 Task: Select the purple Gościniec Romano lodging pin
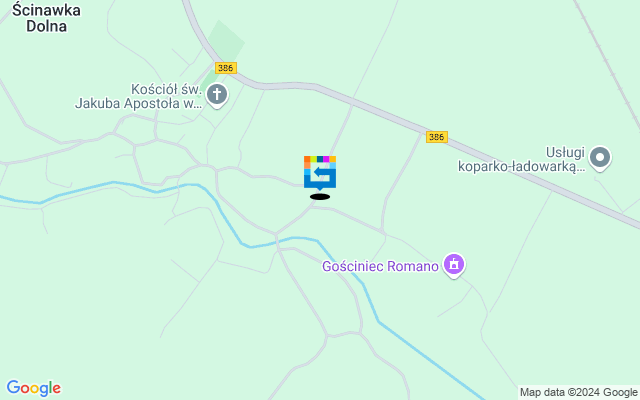(453, 265)
